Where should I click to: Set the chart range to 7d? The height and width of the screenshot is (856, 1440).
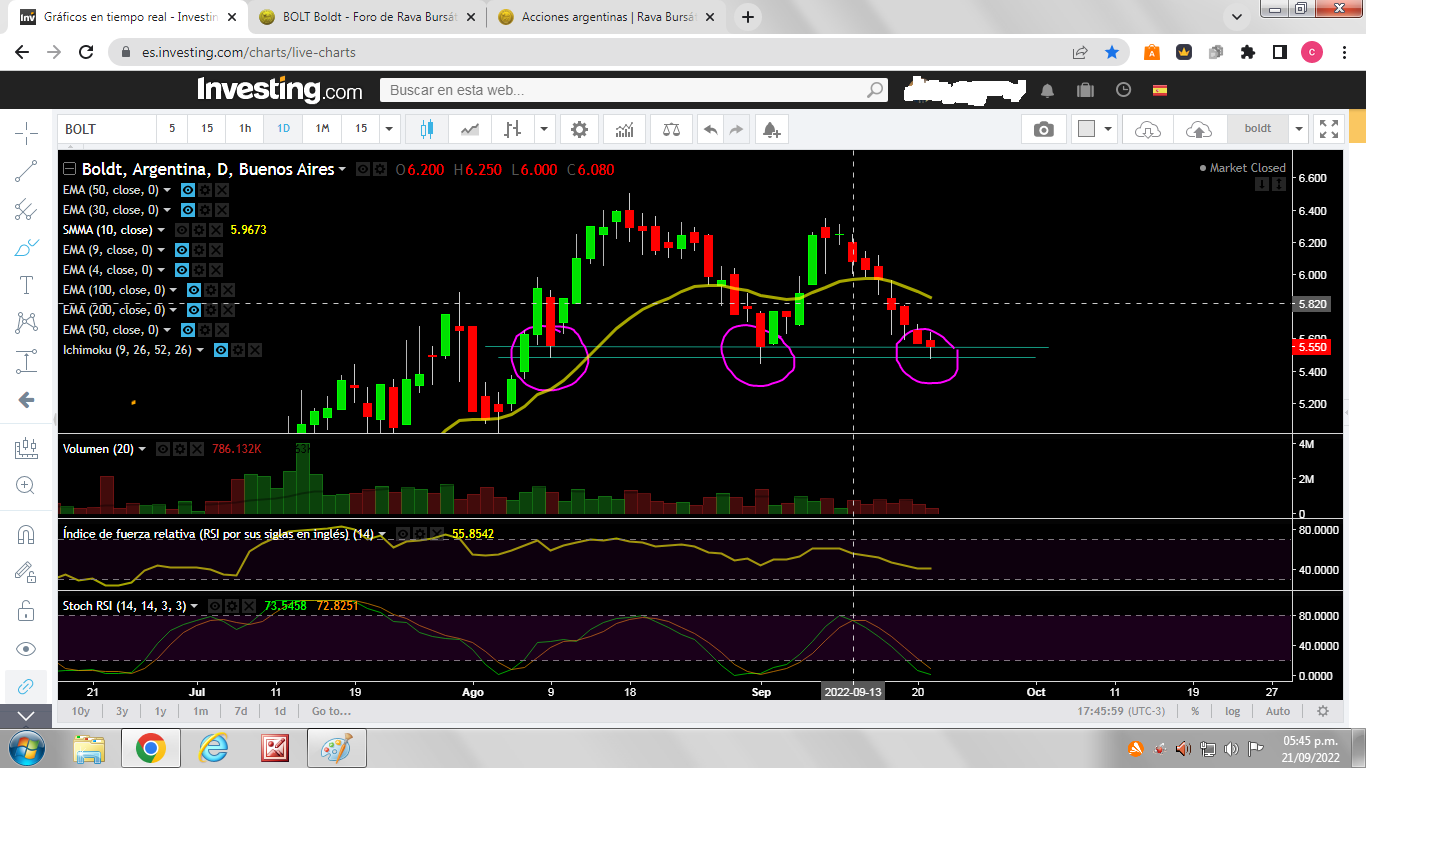pyautogui.click(x=240, y=711)
